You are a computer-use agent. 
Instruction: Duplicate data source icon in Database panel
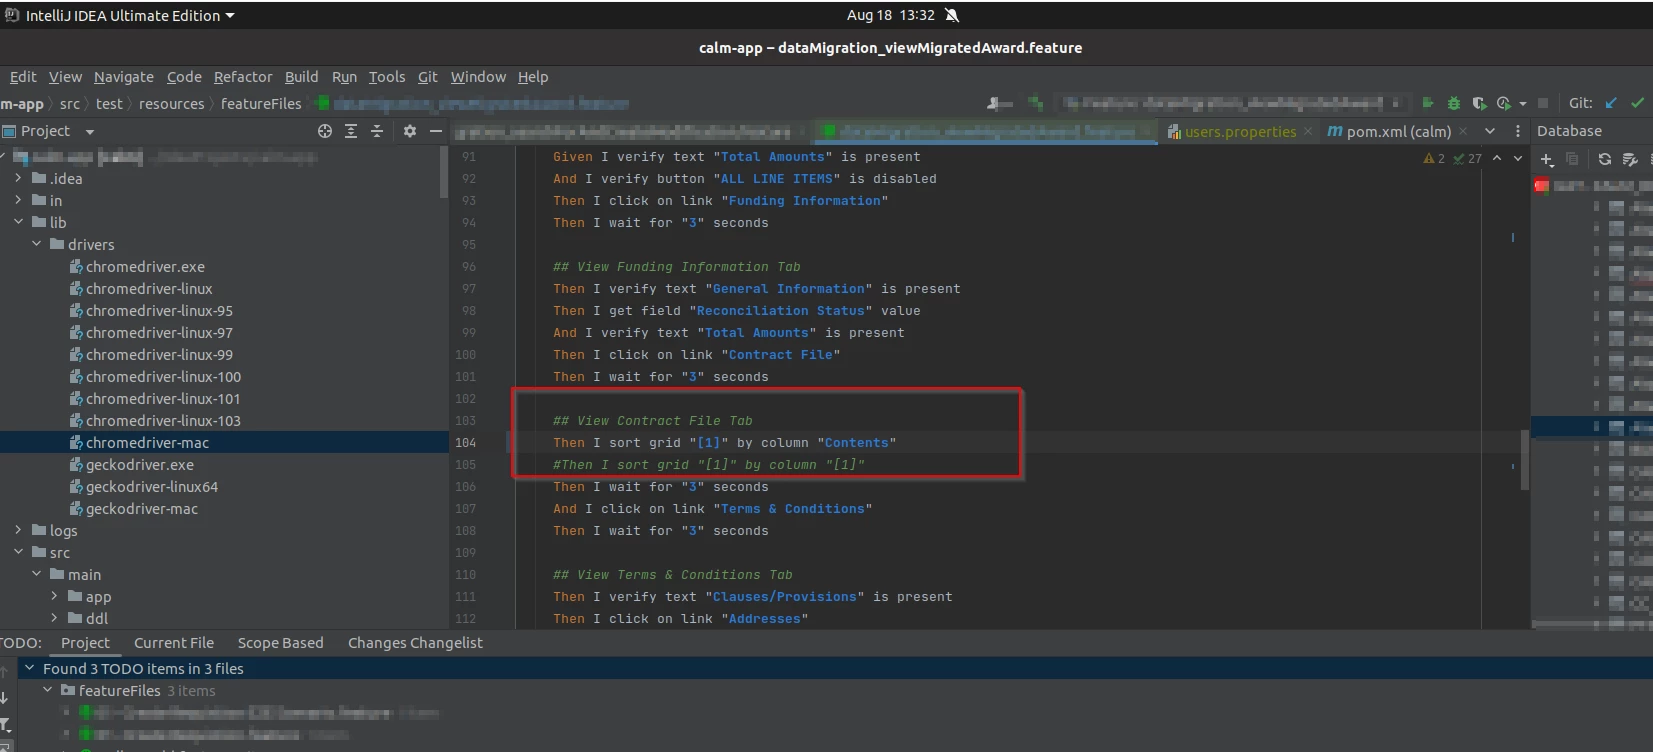1572,159
